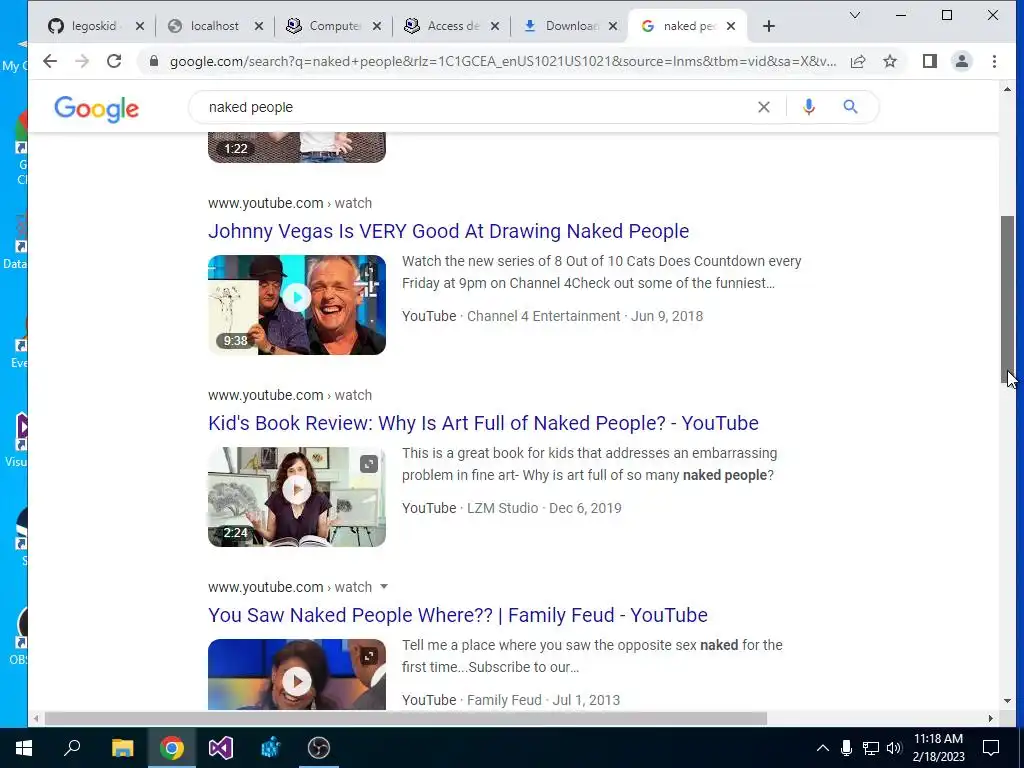Image resolution: width=1024 pixels, height=768 pixels.
Task: Click the page scroll down arrow
Action: [1007, 701]
